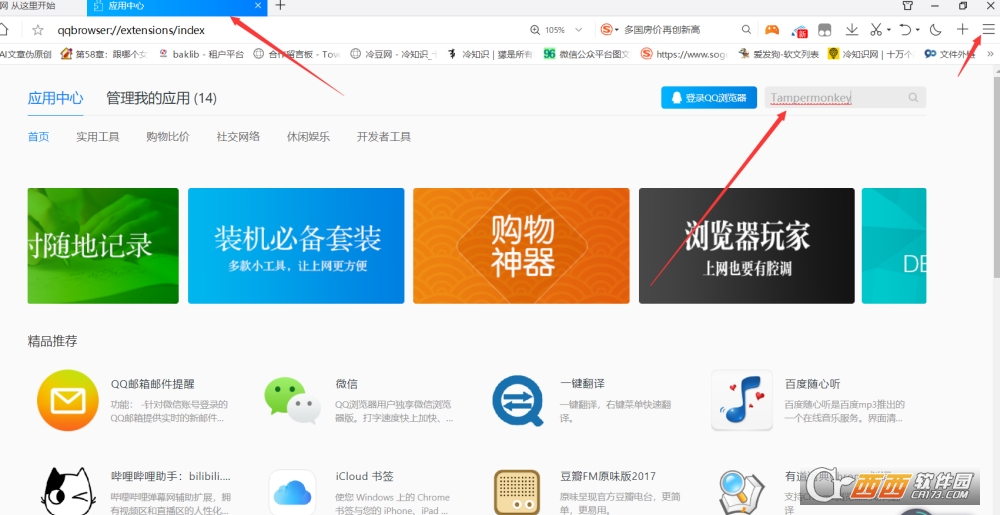This screenshot has width=1000, height=515.
Task: Open the 第58章 bookmark
Action: (x=104, y=54)
